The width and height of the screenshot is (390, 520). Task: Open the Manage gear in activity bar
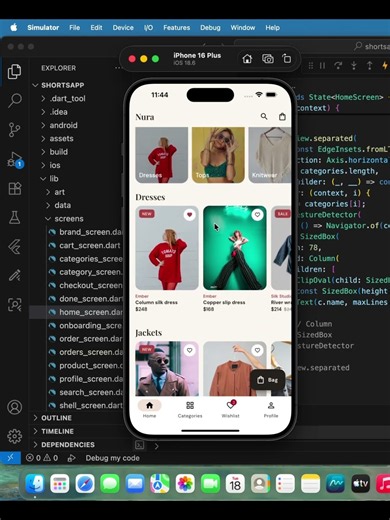(14, 436)
